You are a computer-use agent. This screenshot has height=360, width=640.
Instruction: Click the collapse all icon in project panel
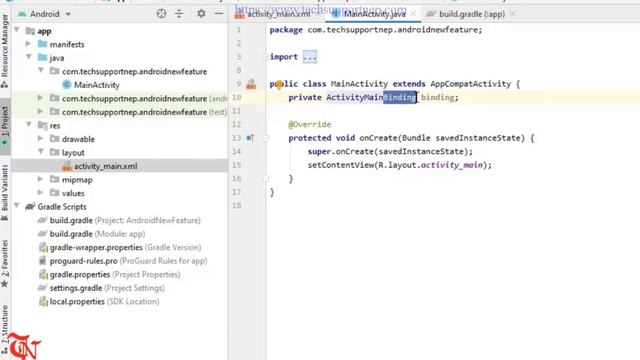click(x=179, y=14)
